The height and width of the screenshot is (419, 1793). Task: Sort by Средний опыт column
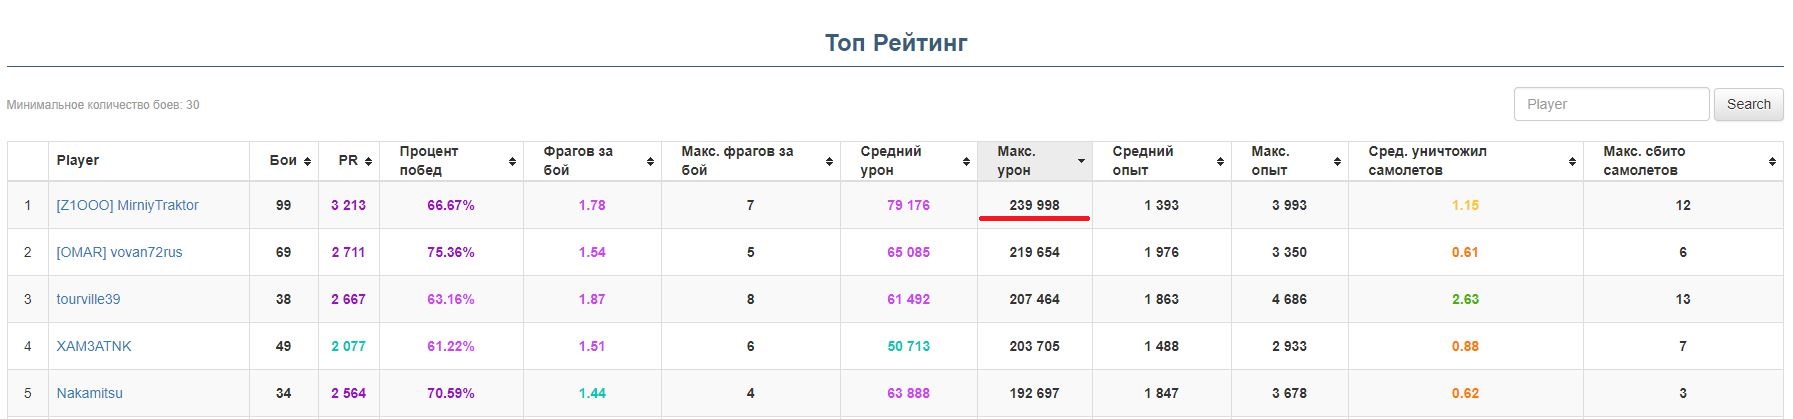(x=1220, y=161)
